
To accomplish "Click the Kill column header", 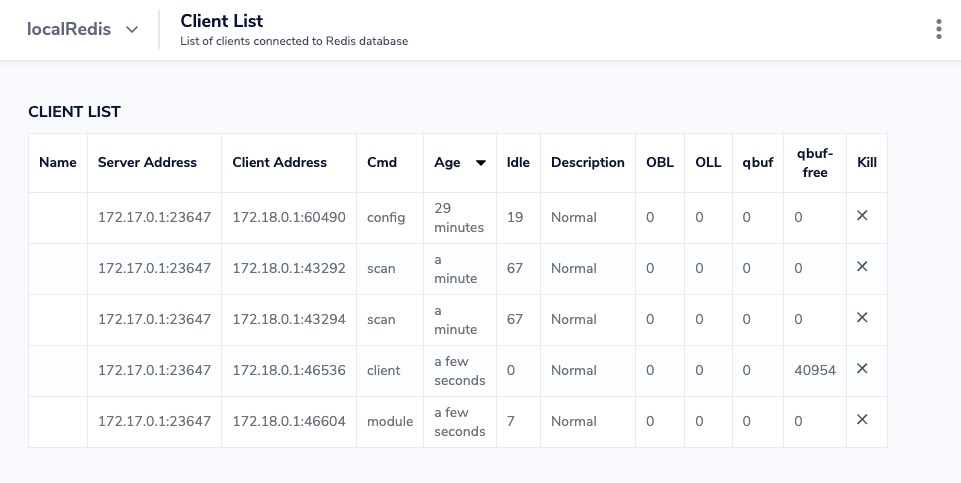I will [x=867, y=162].
